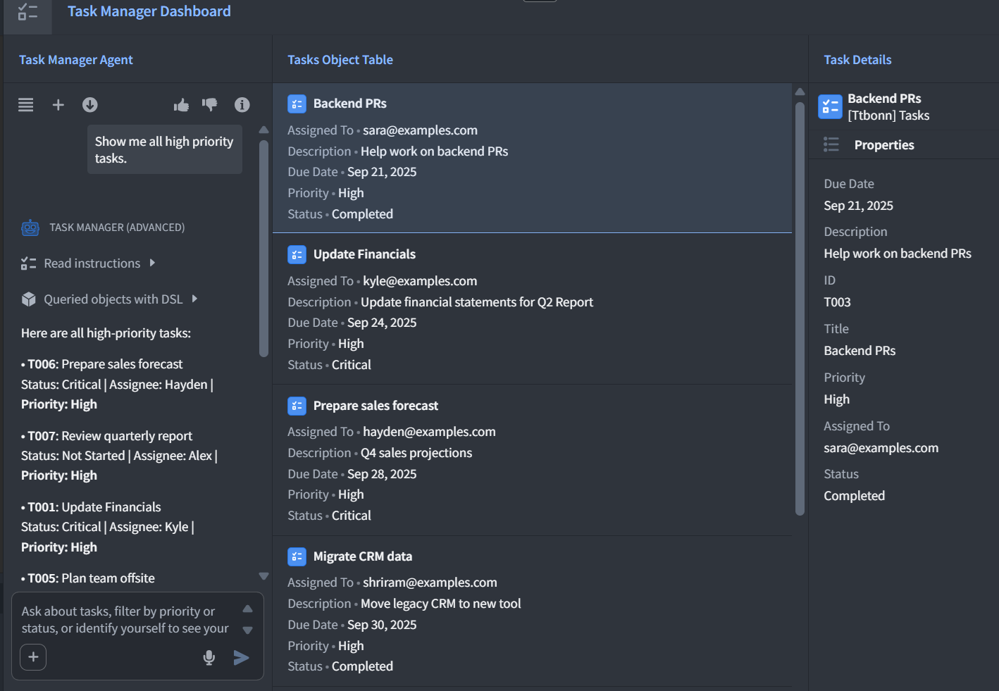Screen dimensions: 999x691
Task: Open the Backend PRs task title in the table
Action: pos(350,103)
